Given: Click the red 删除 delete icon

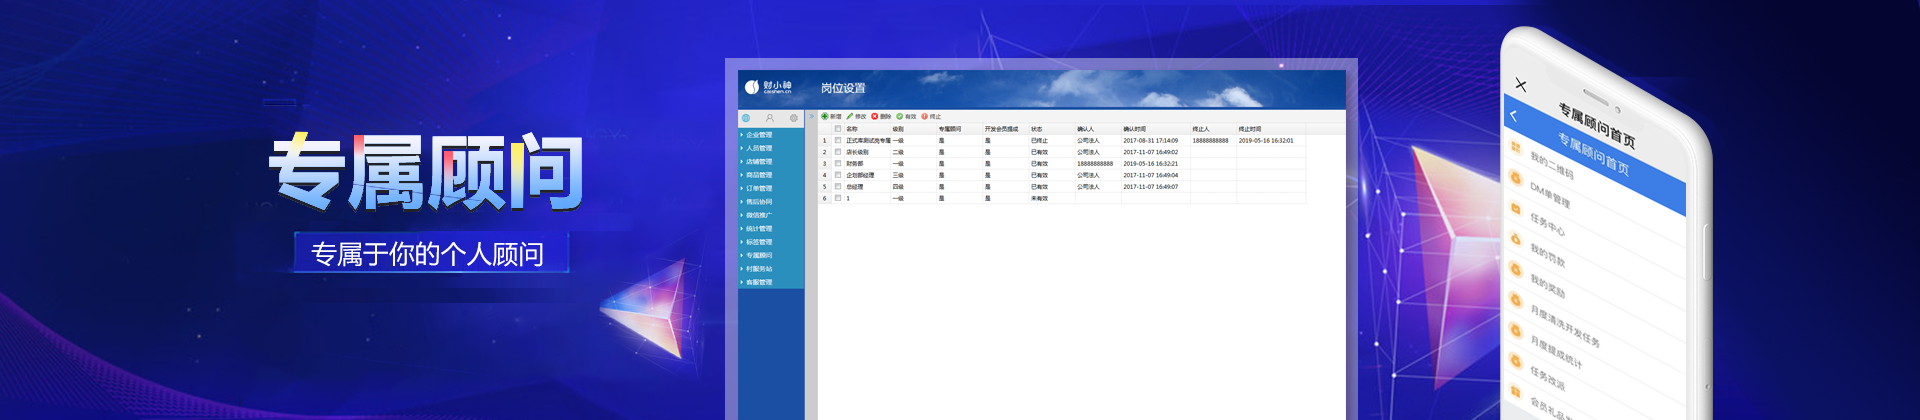Looking at the screenshot, I should [875, 117].
